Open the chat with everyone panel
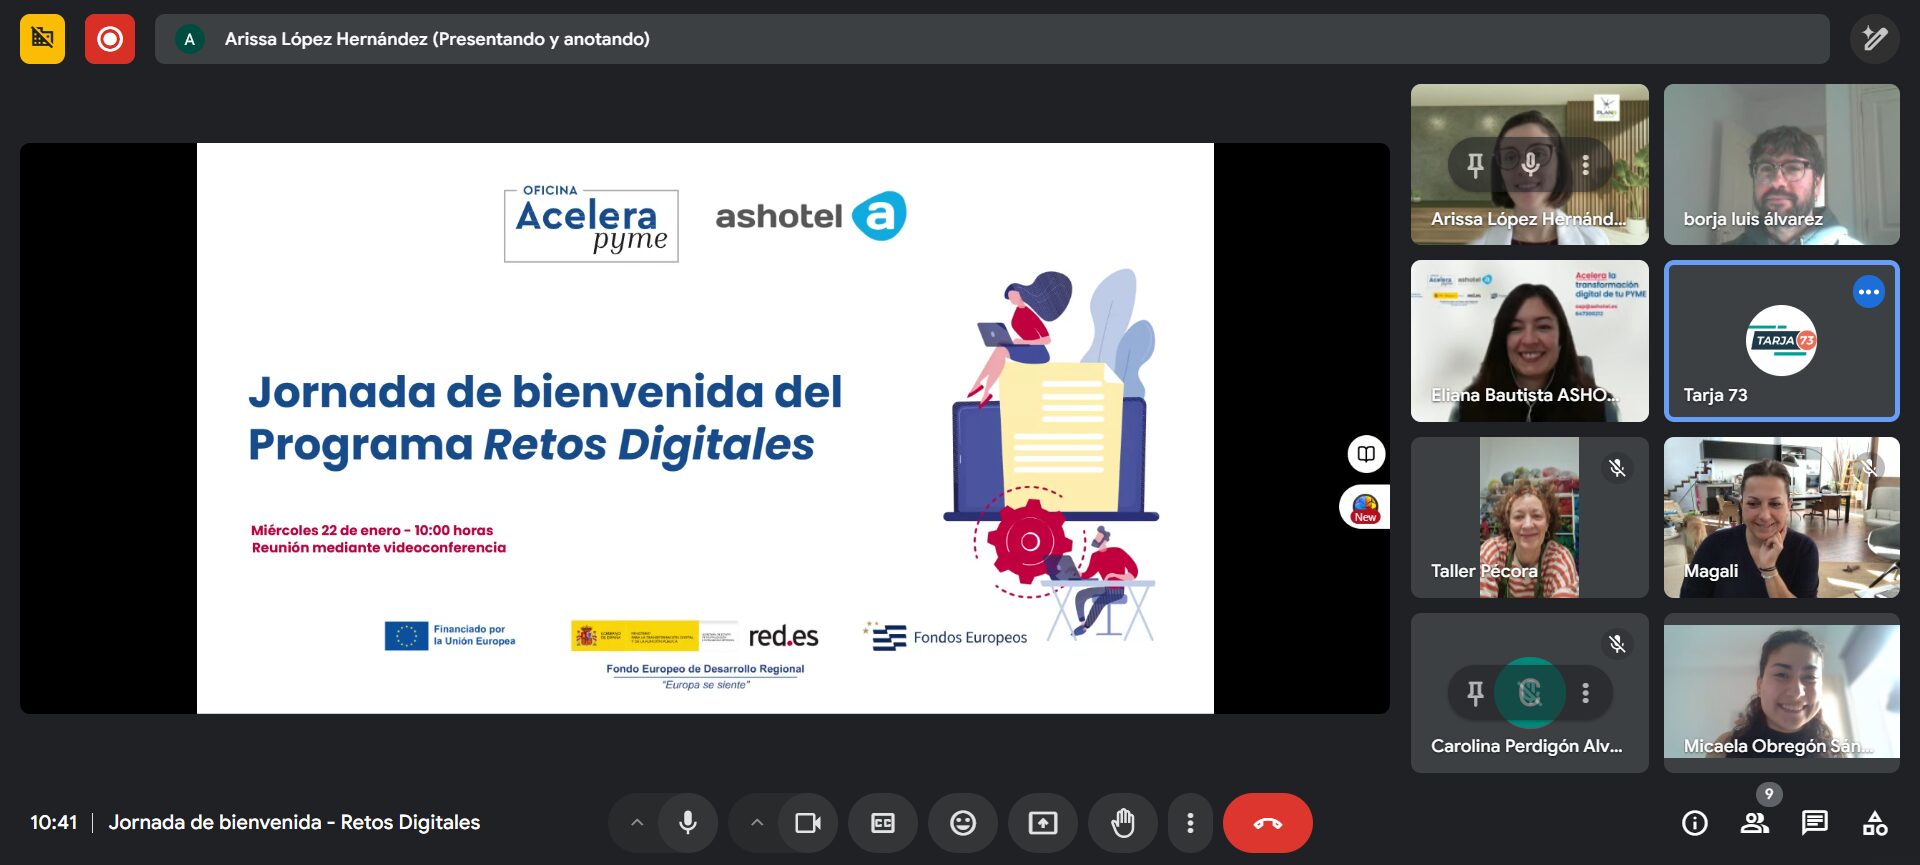 point(1815,823)
